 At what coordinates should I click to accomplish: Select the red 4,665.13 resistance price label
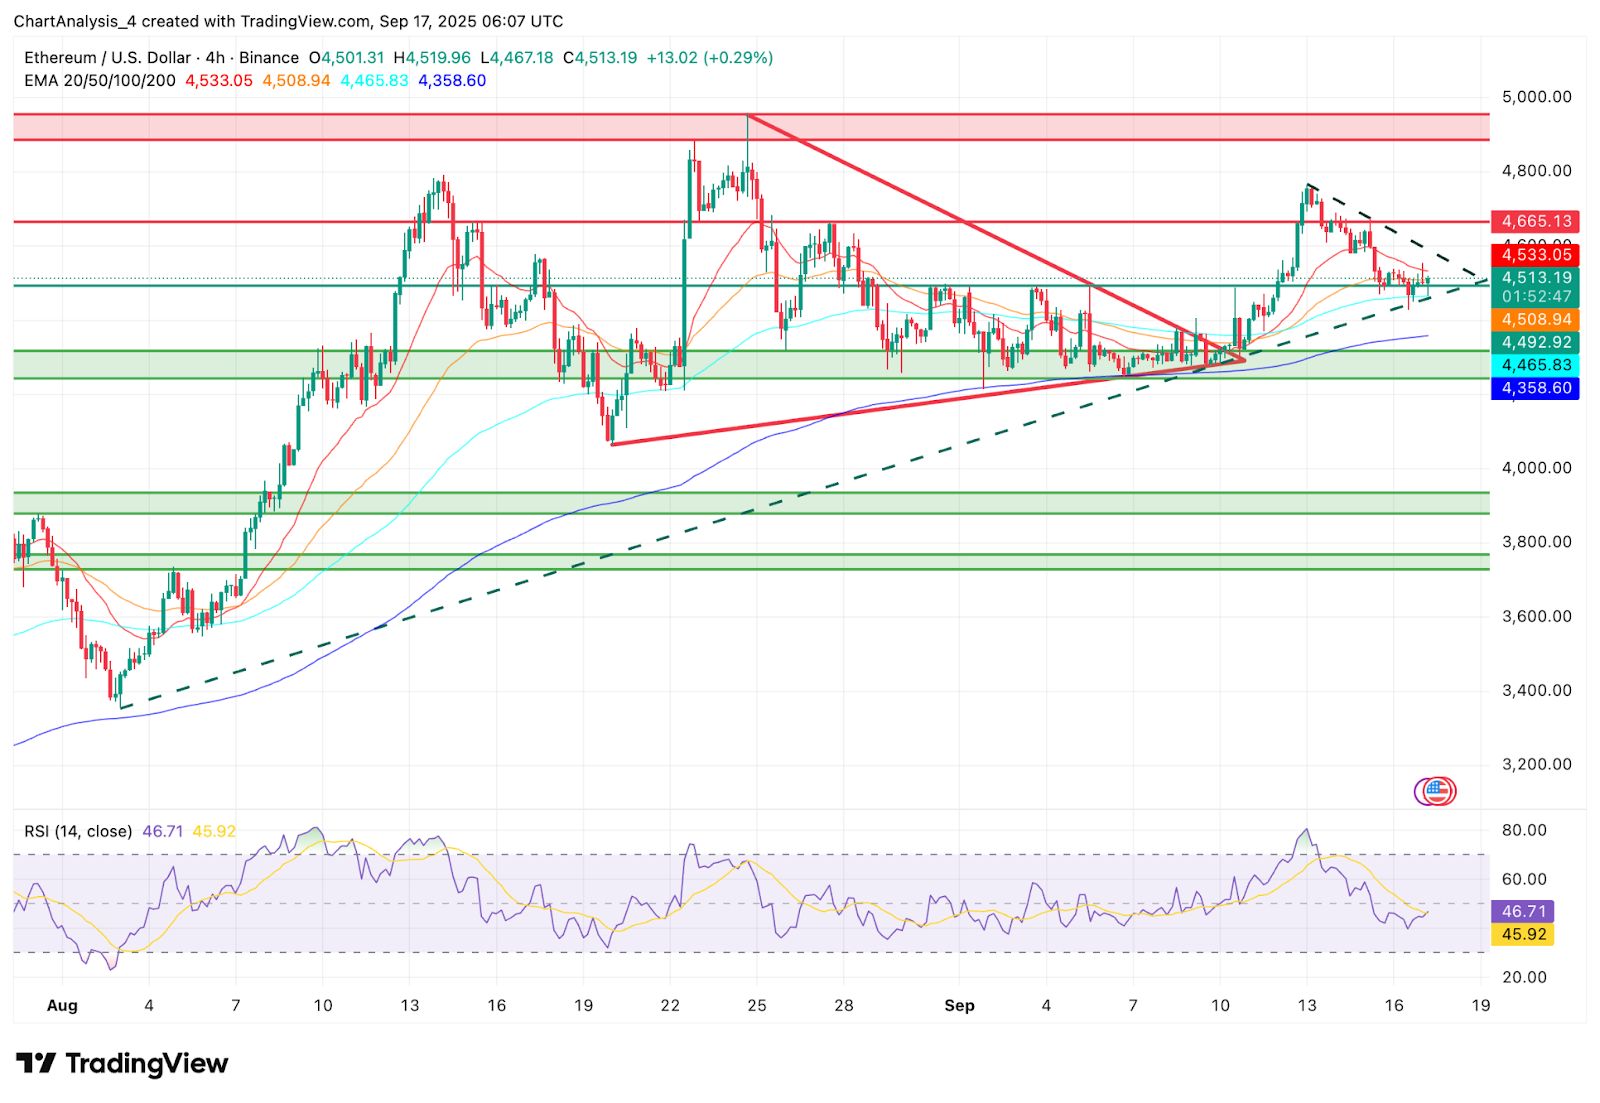[x=1536, y=222]
